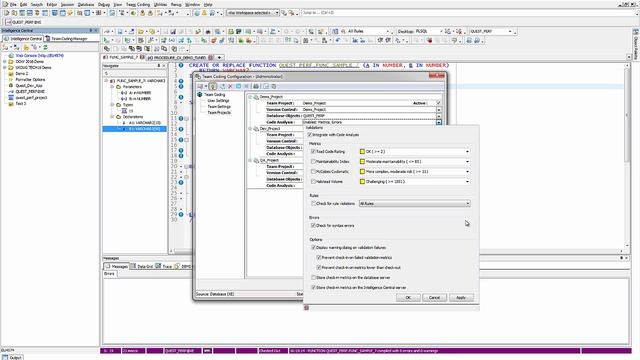Toggle 'Prevent check-in on failed validation metrics'
Screen dimensions: 640x360
coord(319,258)
